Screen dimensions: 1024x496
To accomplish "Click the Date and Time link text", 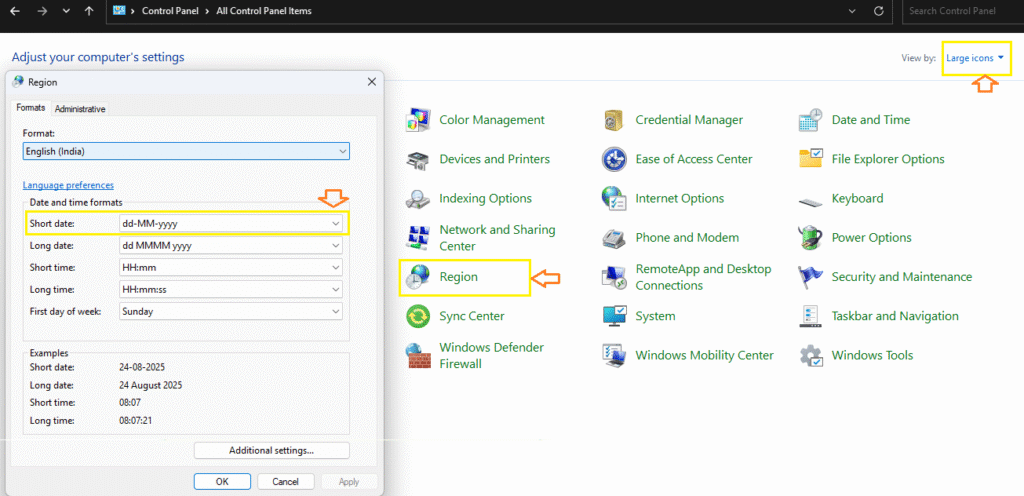I will tap(871, 120).
